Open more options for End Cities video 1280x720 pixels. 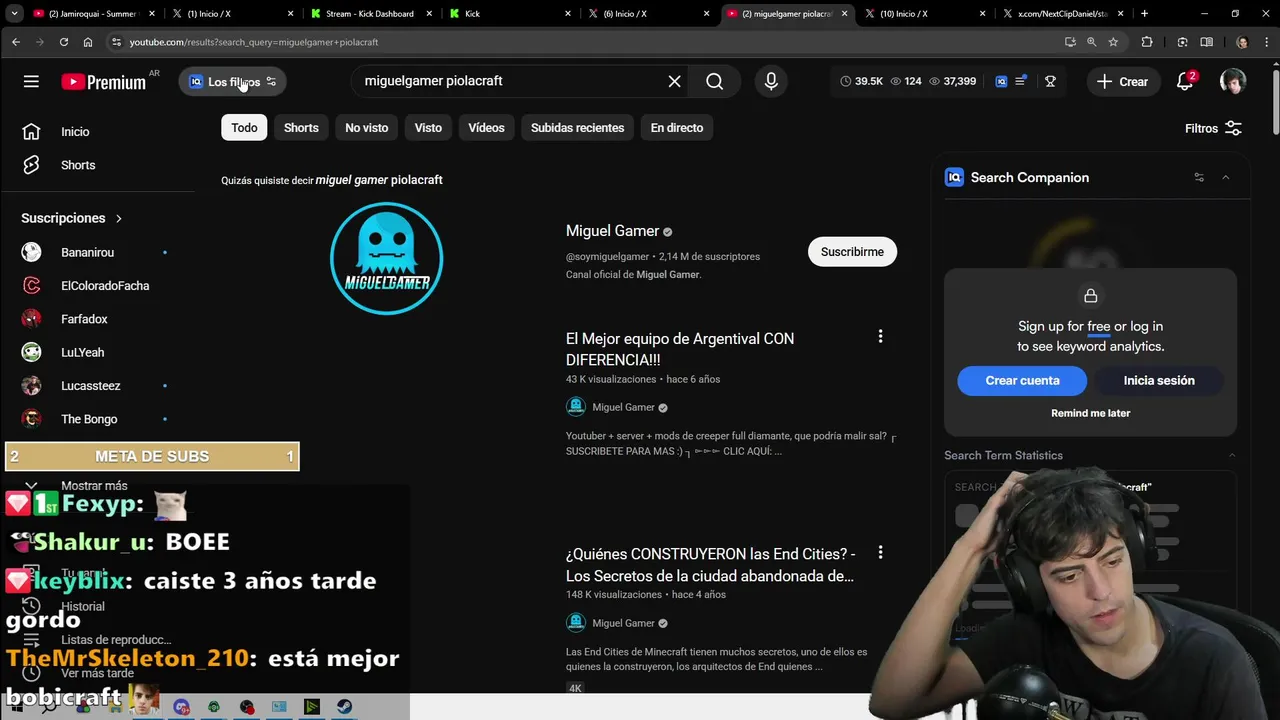(880, 552)
